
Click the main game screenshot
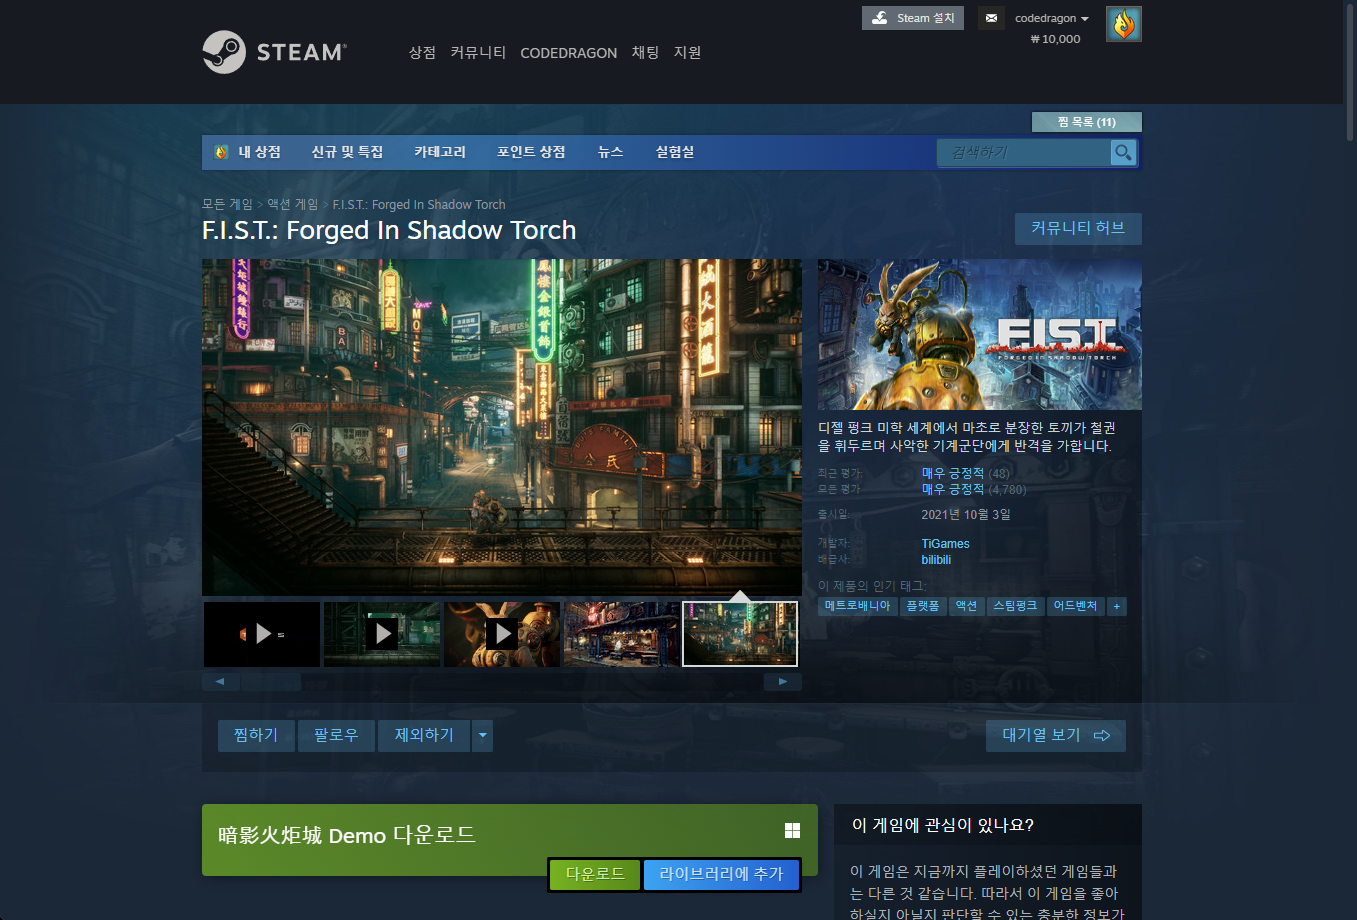(x=502, y=427)
